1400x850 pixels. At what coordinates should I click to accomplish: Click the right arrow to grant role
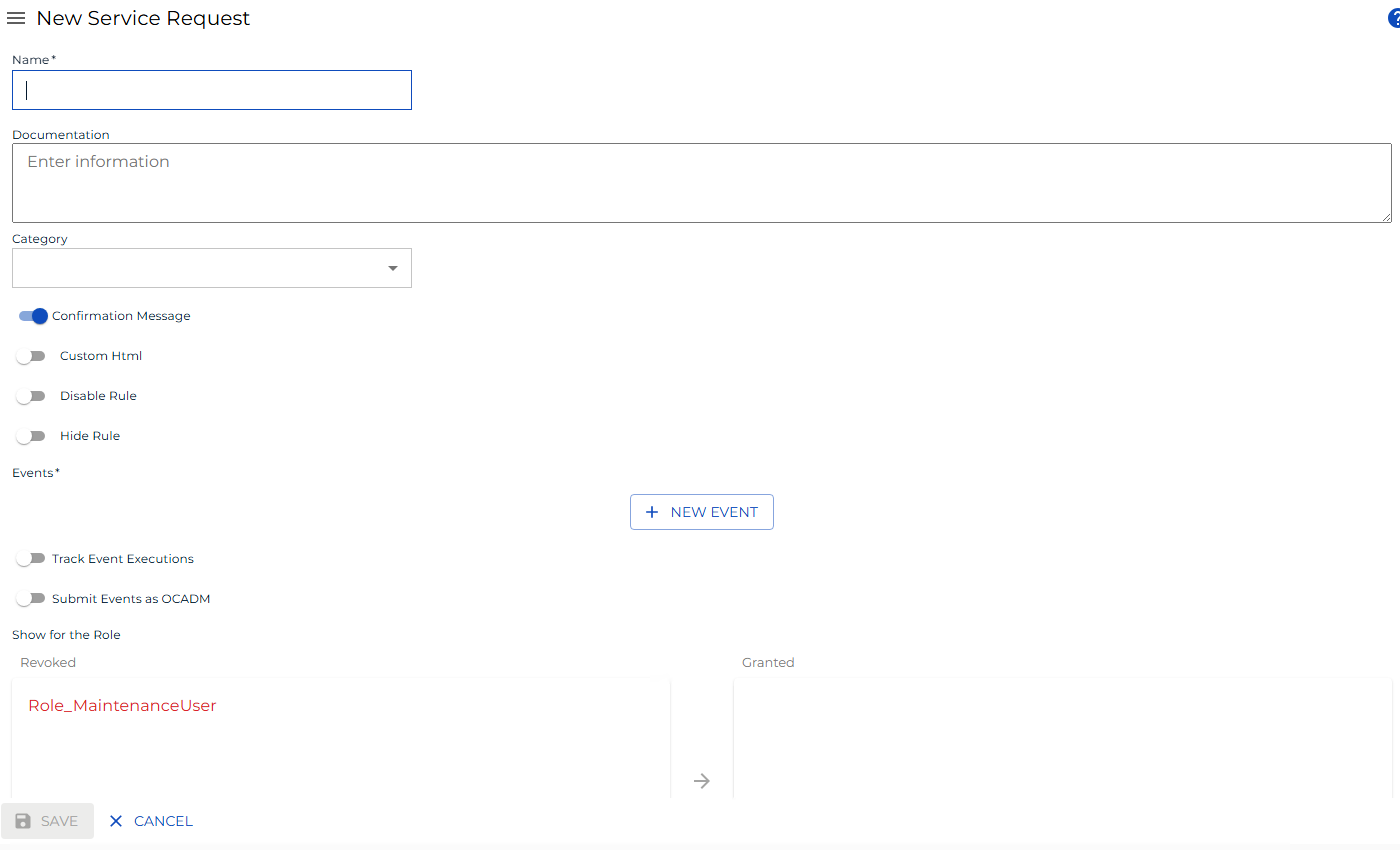[702, 781]
